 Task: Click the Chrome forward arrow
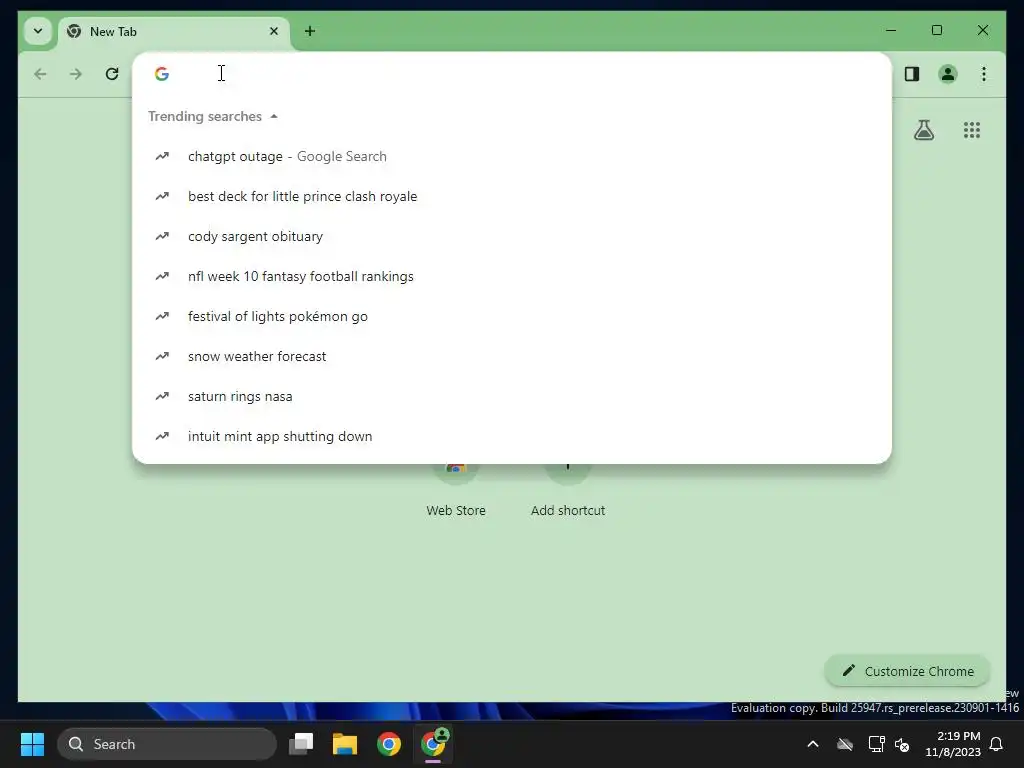tap(76, 74)
